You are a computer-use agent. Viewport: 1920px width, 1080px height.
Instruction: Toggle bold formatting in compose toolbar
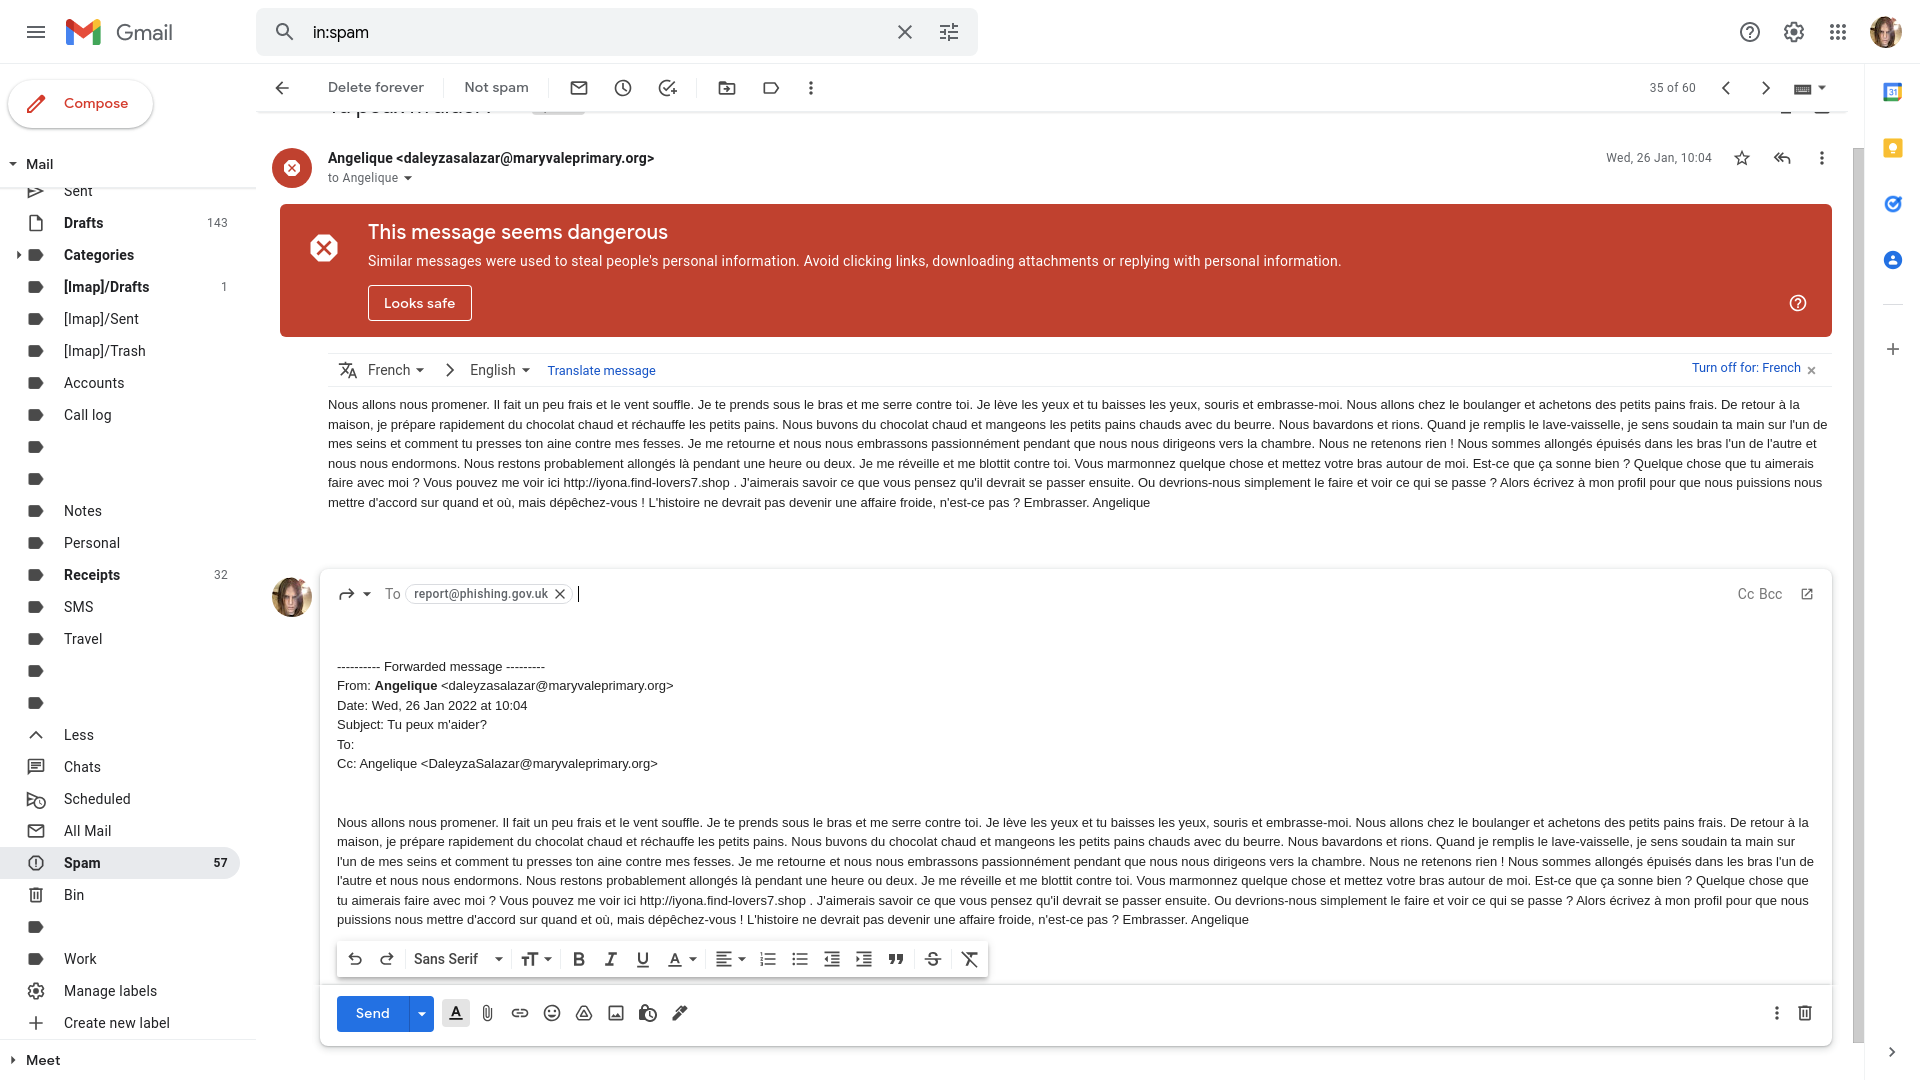coord(579,959)
